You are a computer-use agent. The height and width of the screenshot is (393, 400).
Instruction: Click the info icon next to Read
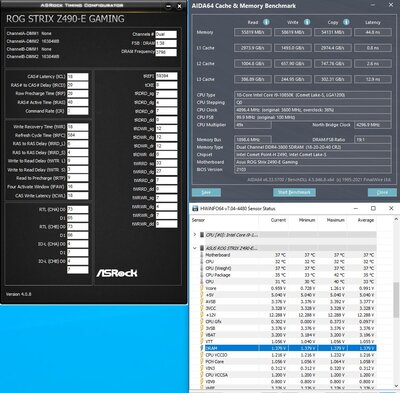(266, 22)
